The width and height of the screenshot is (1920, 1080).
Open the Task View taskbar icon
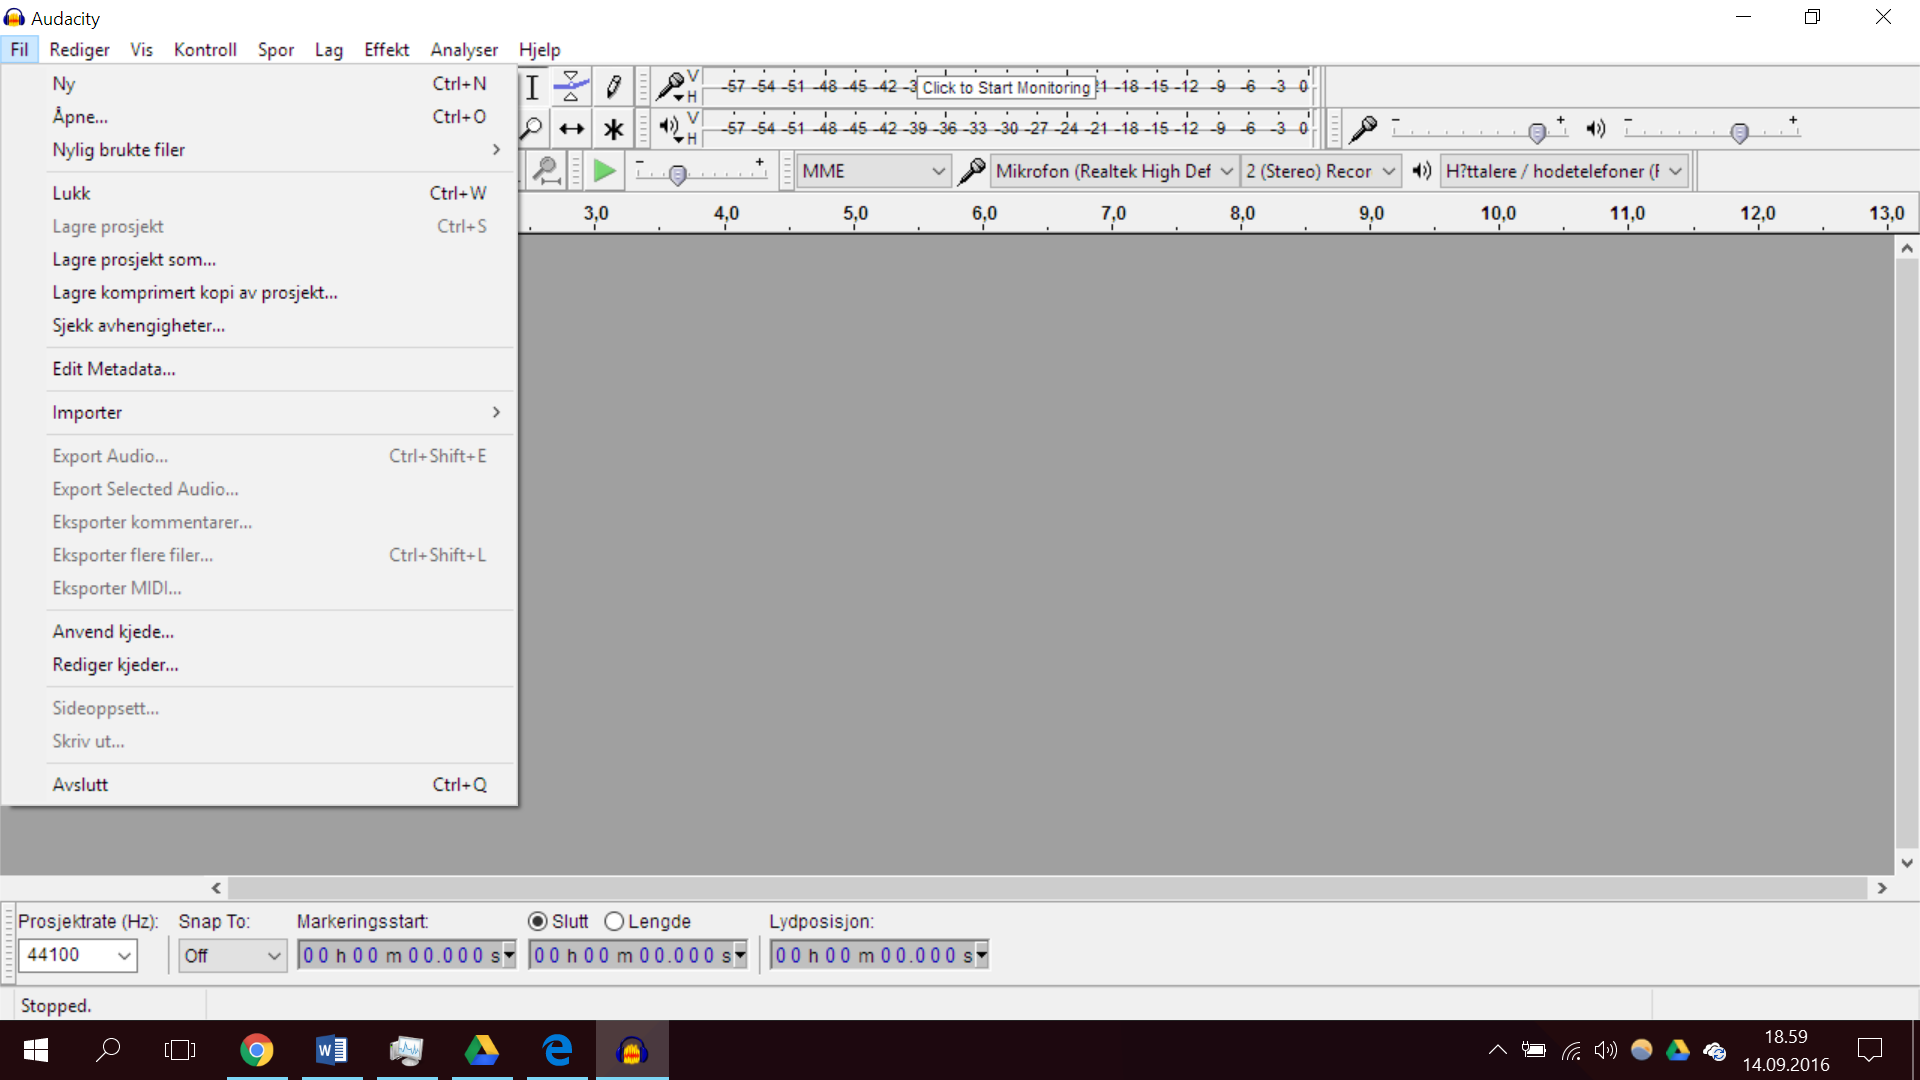[180, 1050]
